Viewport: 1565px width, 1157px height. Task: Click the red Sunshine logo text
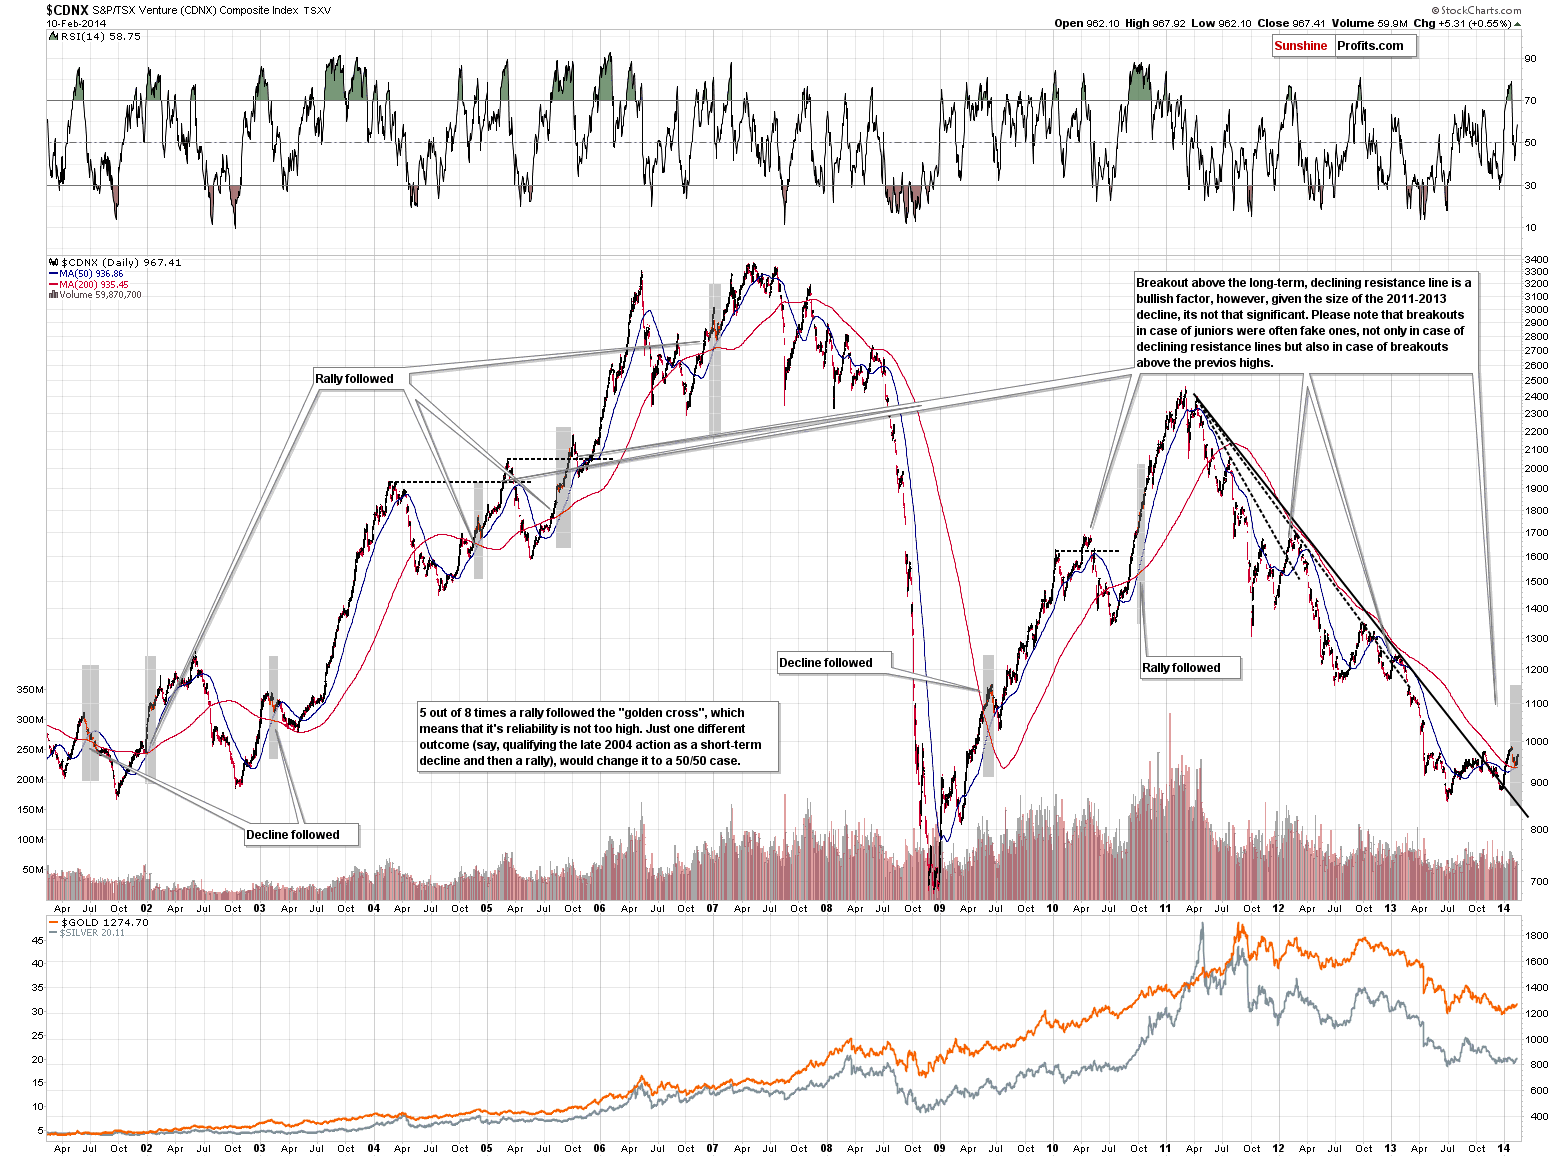pos(1301,46)
